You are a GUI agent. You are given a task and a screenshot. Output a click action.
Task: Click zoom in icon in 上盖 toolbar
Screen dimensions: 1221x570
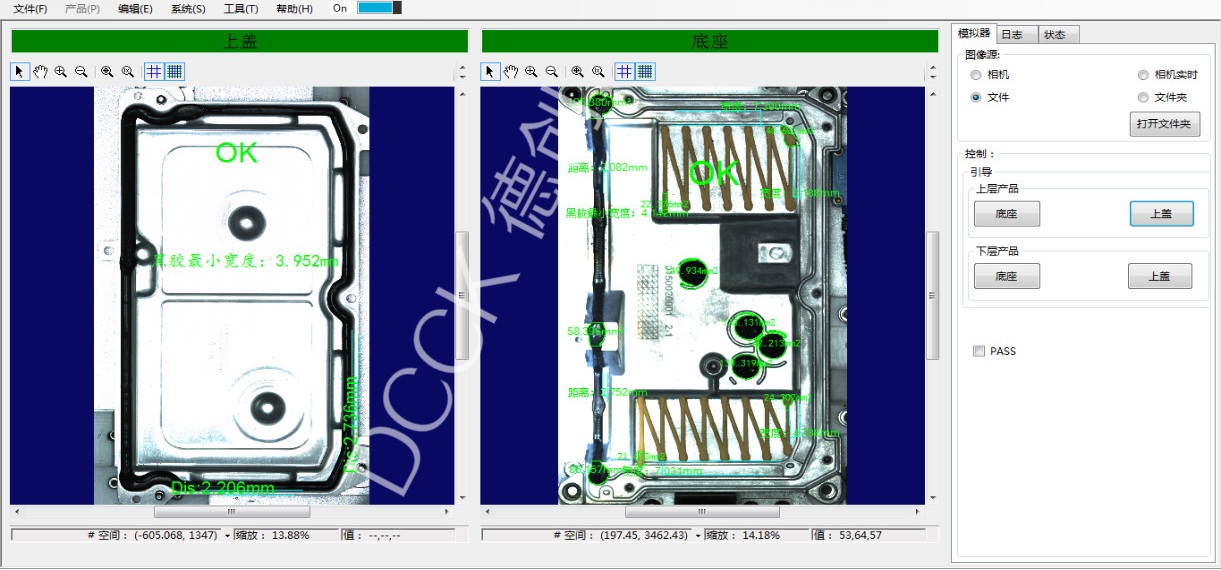pyautogui.click(x=61, y=71)
